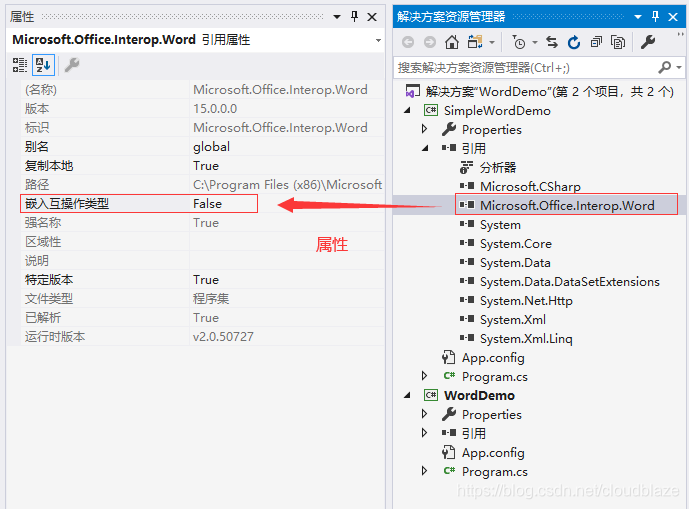
Task: Click the 运行时版本 value v2.0.50727
Action: pyautogui.click(x=223, y=337)
